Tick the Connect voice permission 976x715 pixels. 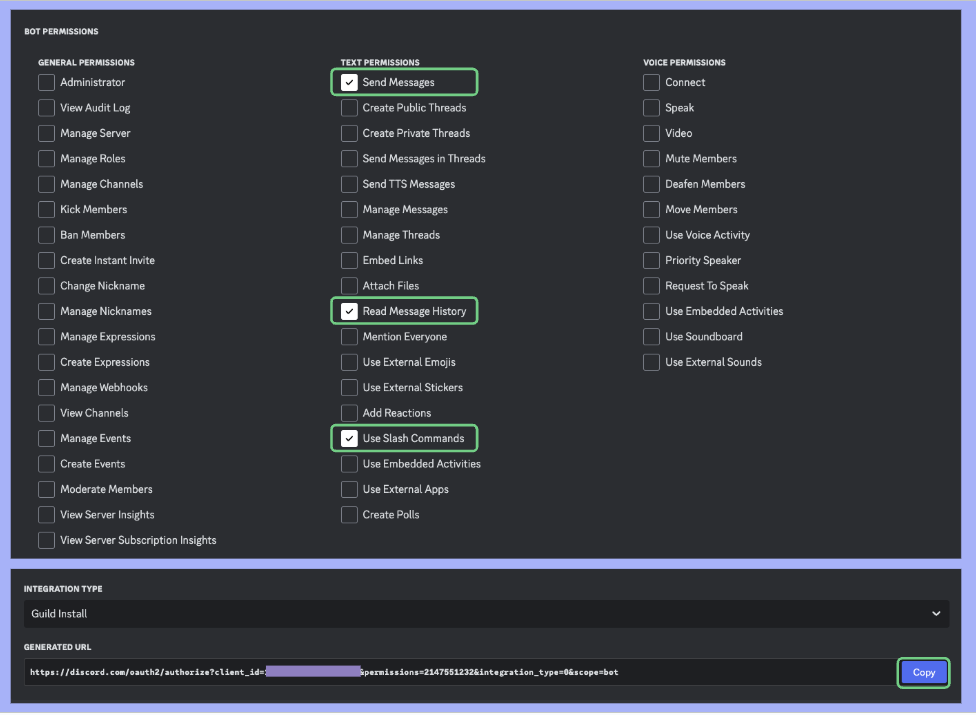pyautogui.click(x=652, y=82)
